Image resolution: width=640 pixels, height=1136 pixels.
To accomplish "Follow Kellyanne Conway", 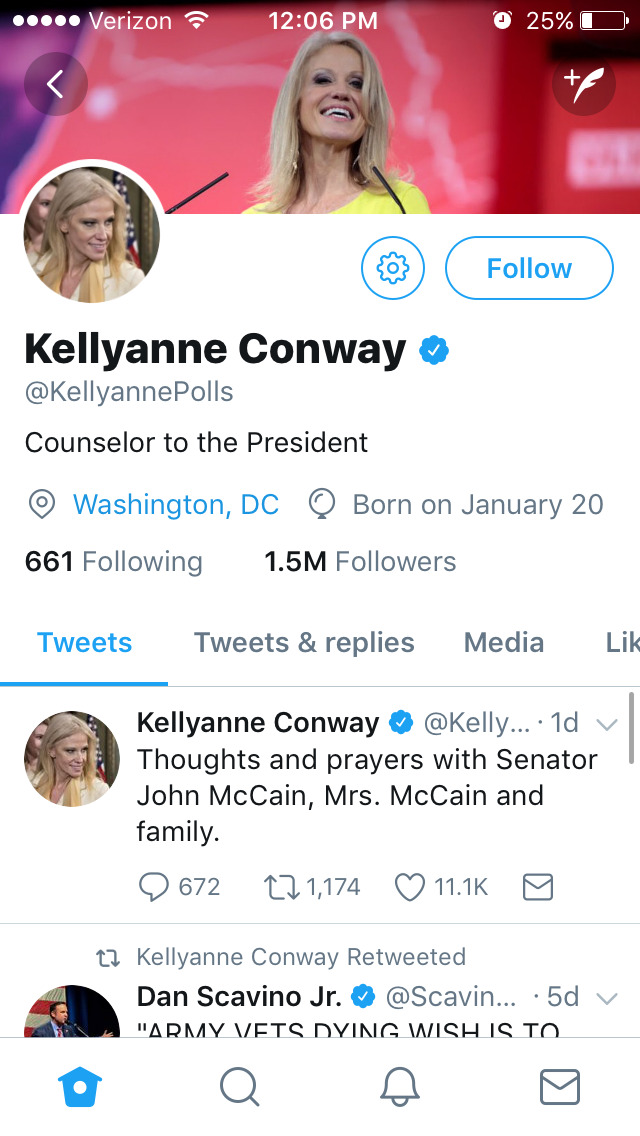I will click(x=529, y=268).
